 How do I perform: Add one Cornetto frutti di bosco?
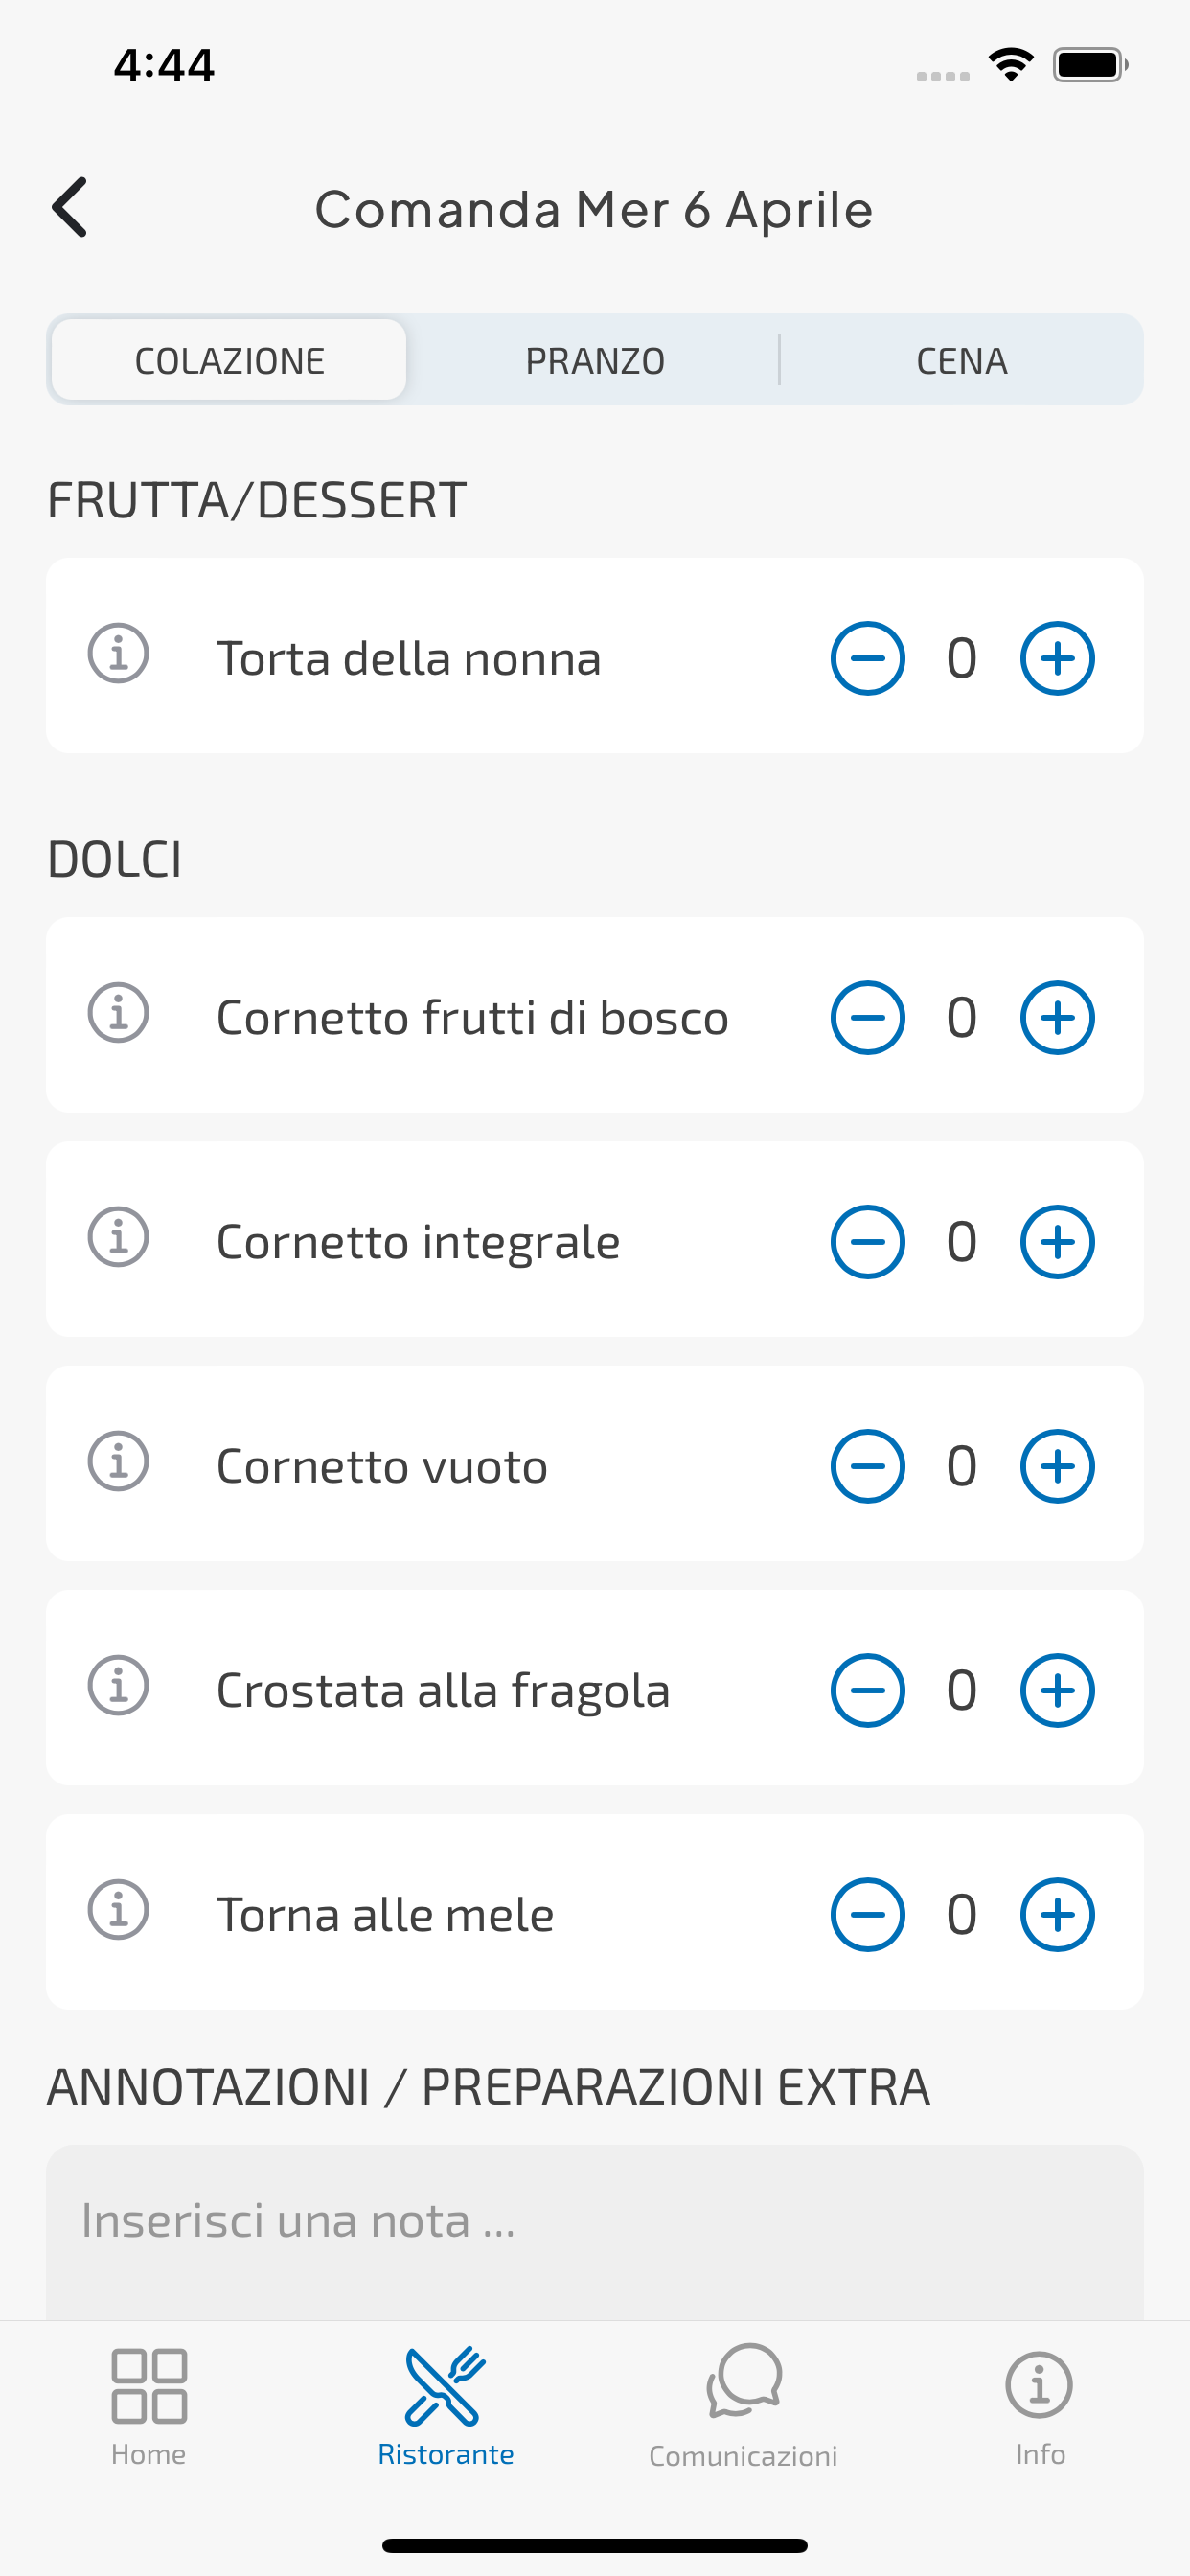[x=1057, y=1018]
